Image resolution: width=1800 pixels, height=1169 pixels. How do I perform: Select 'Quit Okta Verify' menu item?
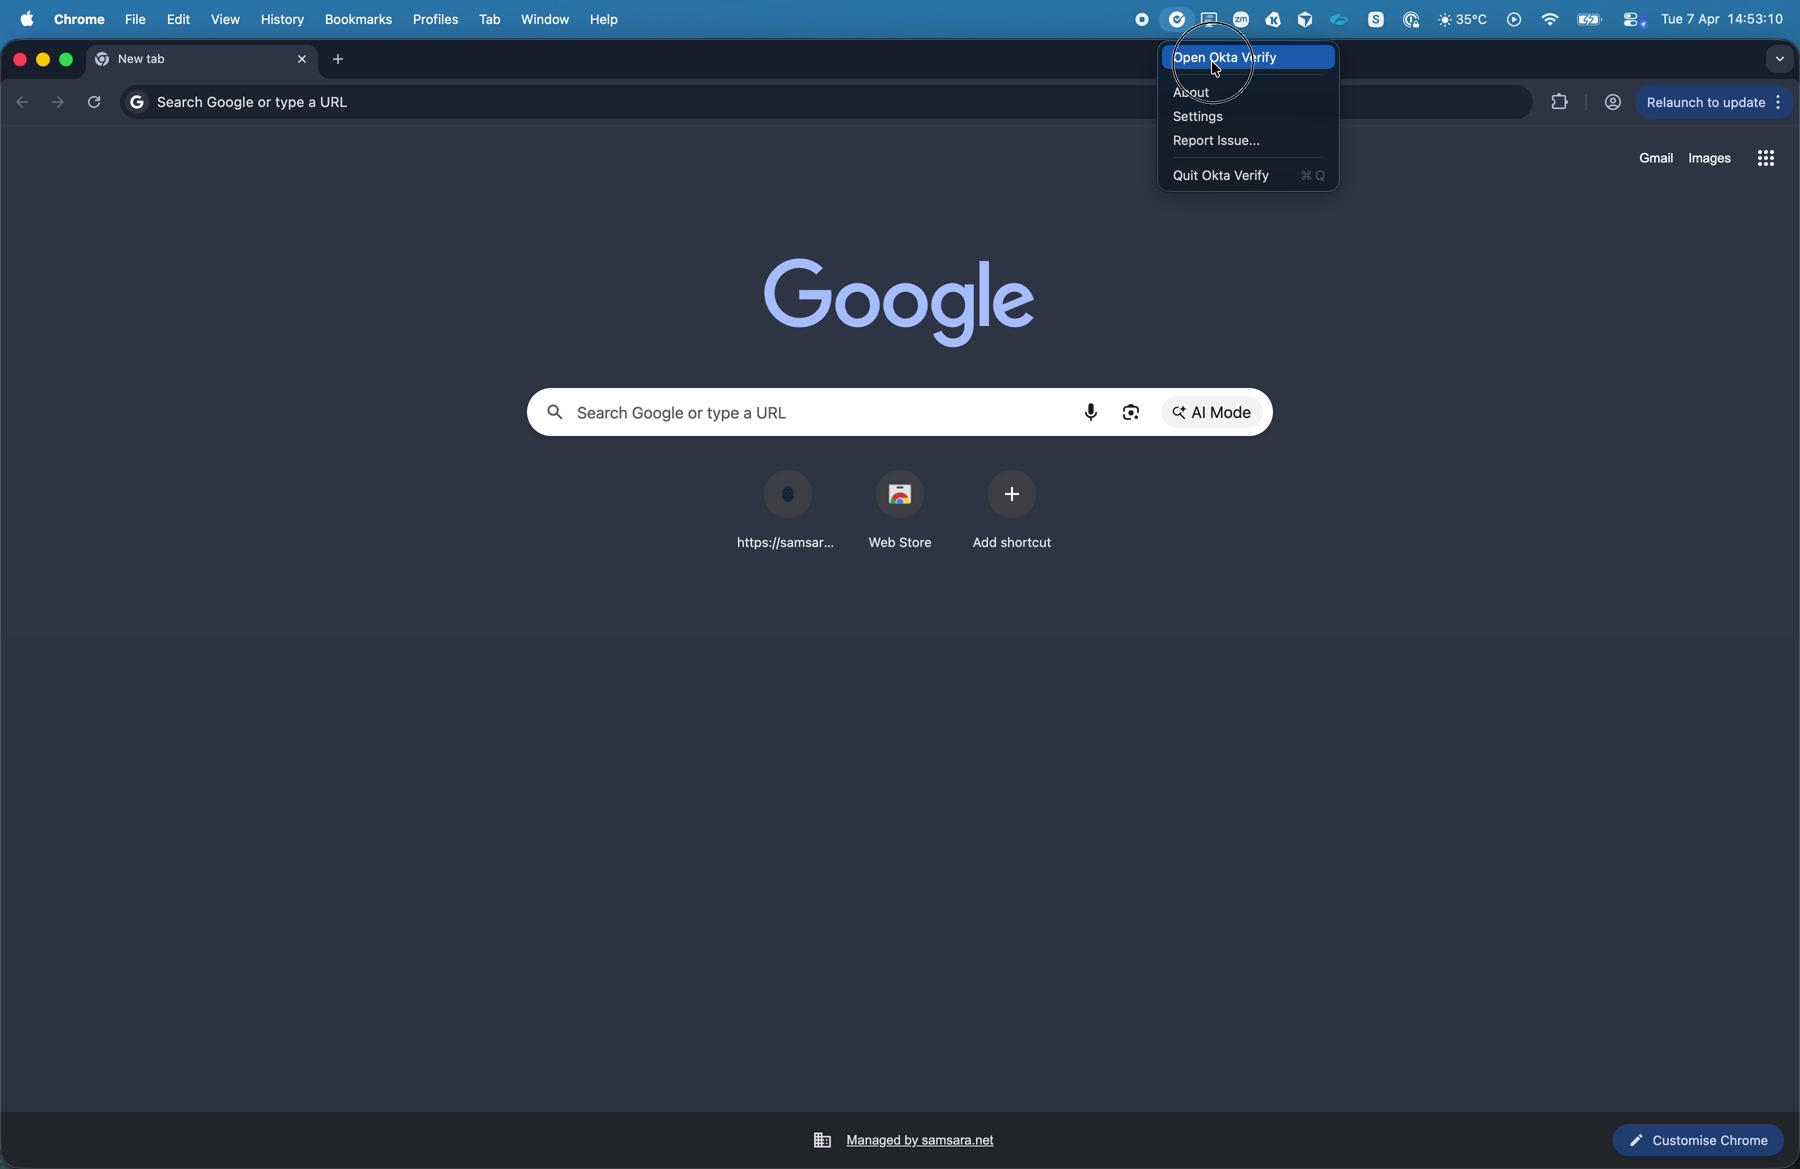coord(1248,175)
